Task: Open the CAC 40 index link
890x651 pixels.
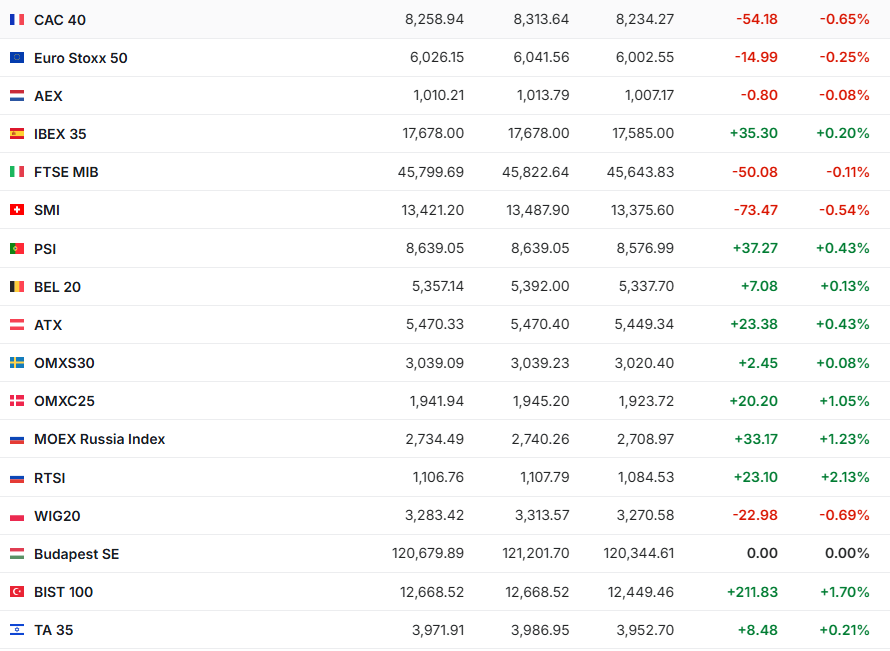Action: (x=60, y=20)
